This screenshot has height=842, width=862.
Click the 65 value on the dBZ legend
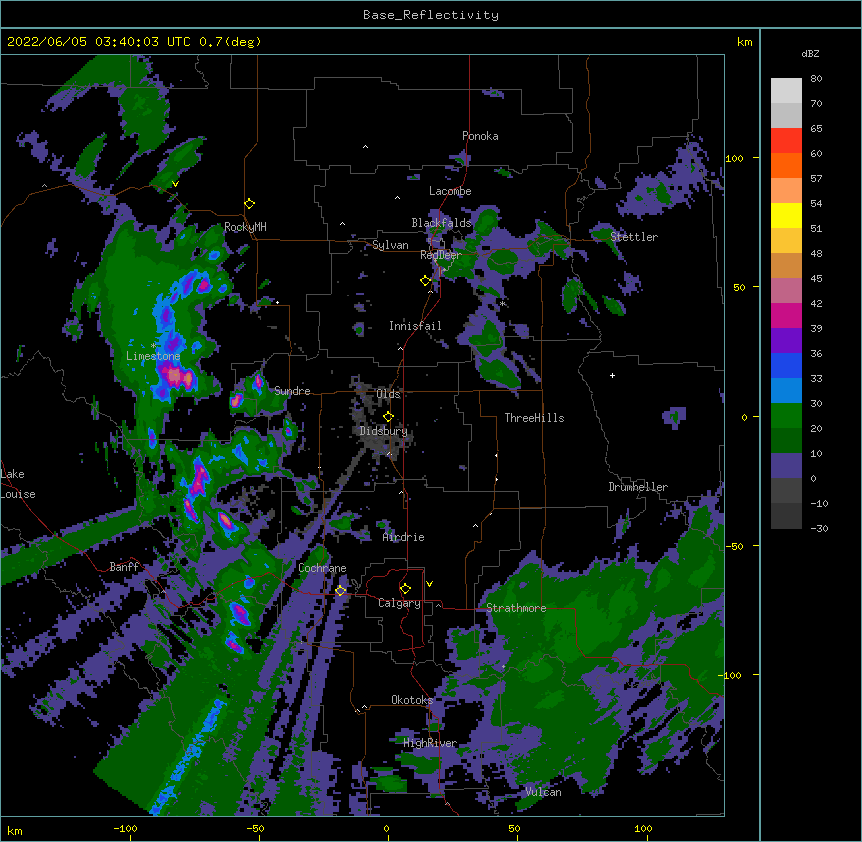(x=816, y=128)
